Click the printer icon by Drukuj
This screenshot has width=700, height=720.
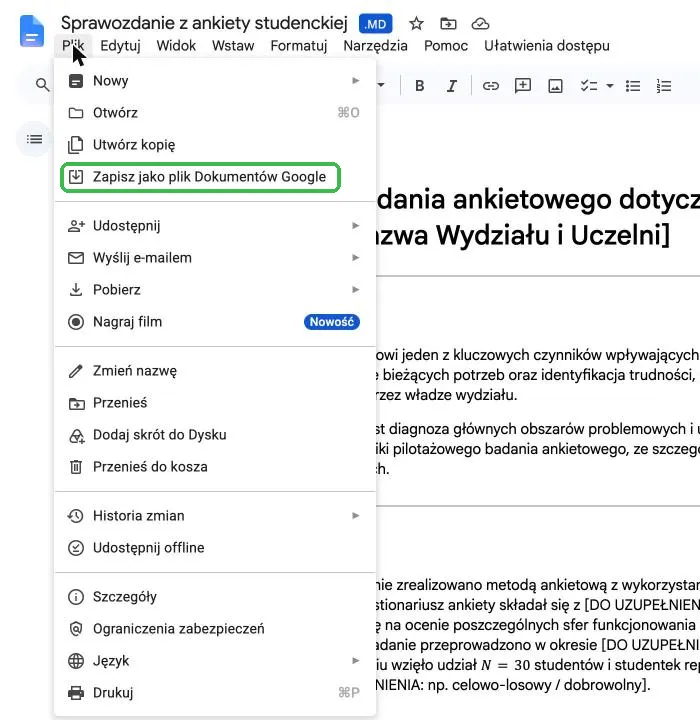pyautogui.click(x=76, y=692)
